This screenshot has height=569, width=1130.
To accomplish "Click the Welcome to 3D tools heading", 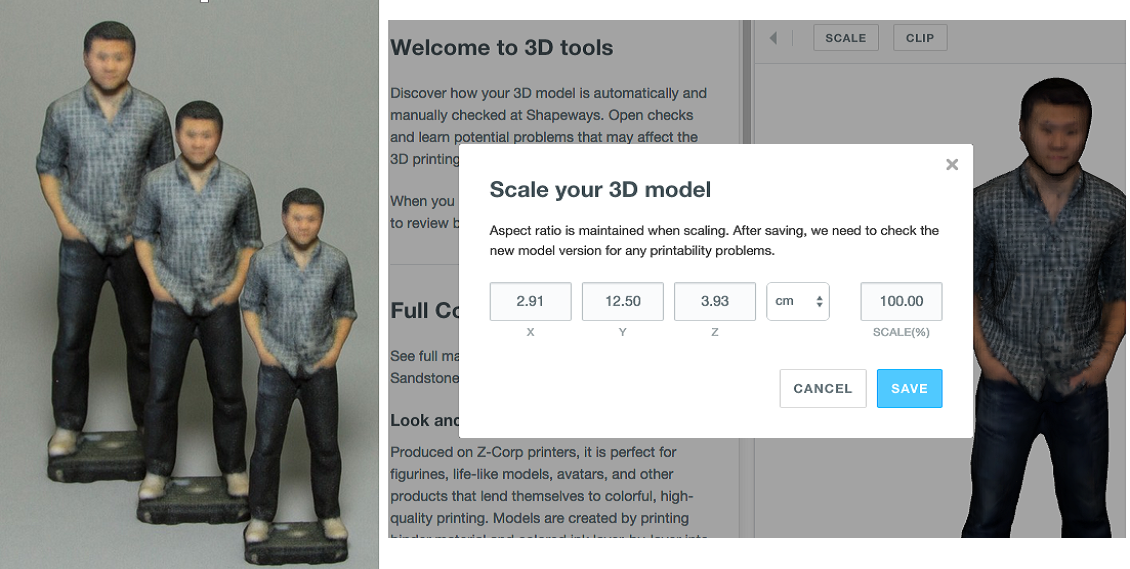I will click(502, 48).
